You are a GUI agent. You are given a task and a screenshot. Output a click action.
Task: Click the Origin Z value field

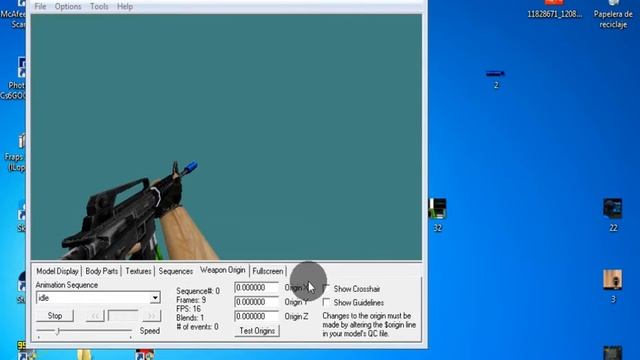click(256, 316)
